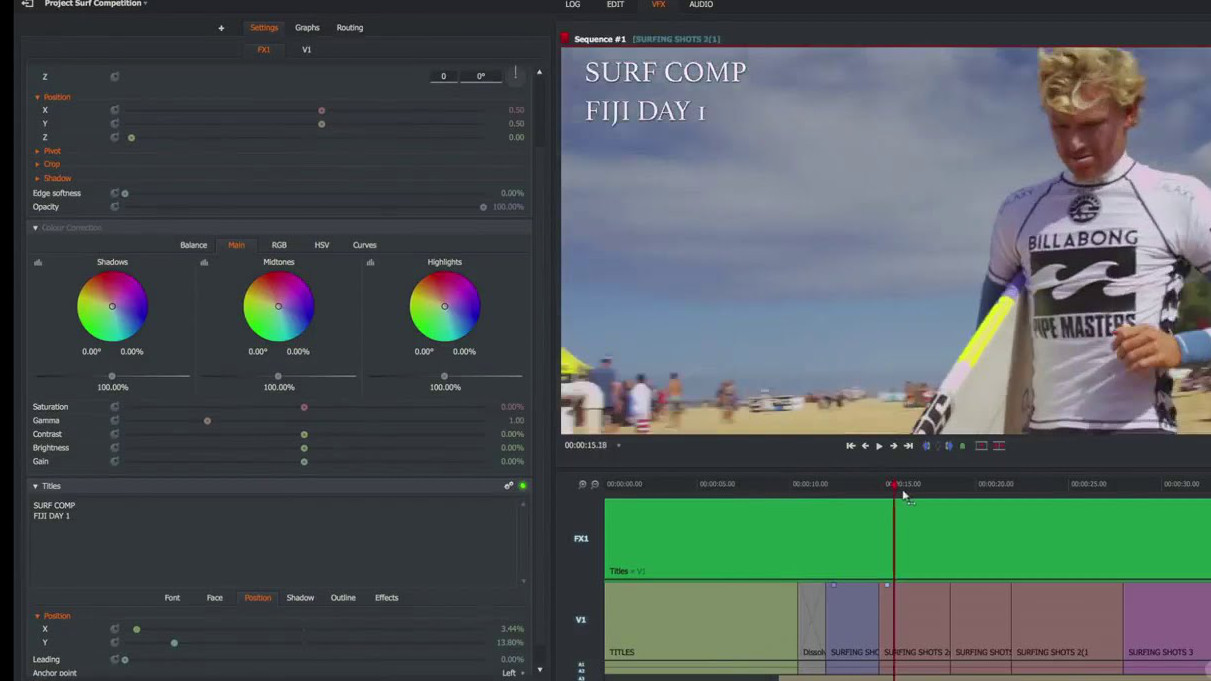Select the Outline title option
Image resolution: width=1211 pixels, height=681 pixels.
343,598
